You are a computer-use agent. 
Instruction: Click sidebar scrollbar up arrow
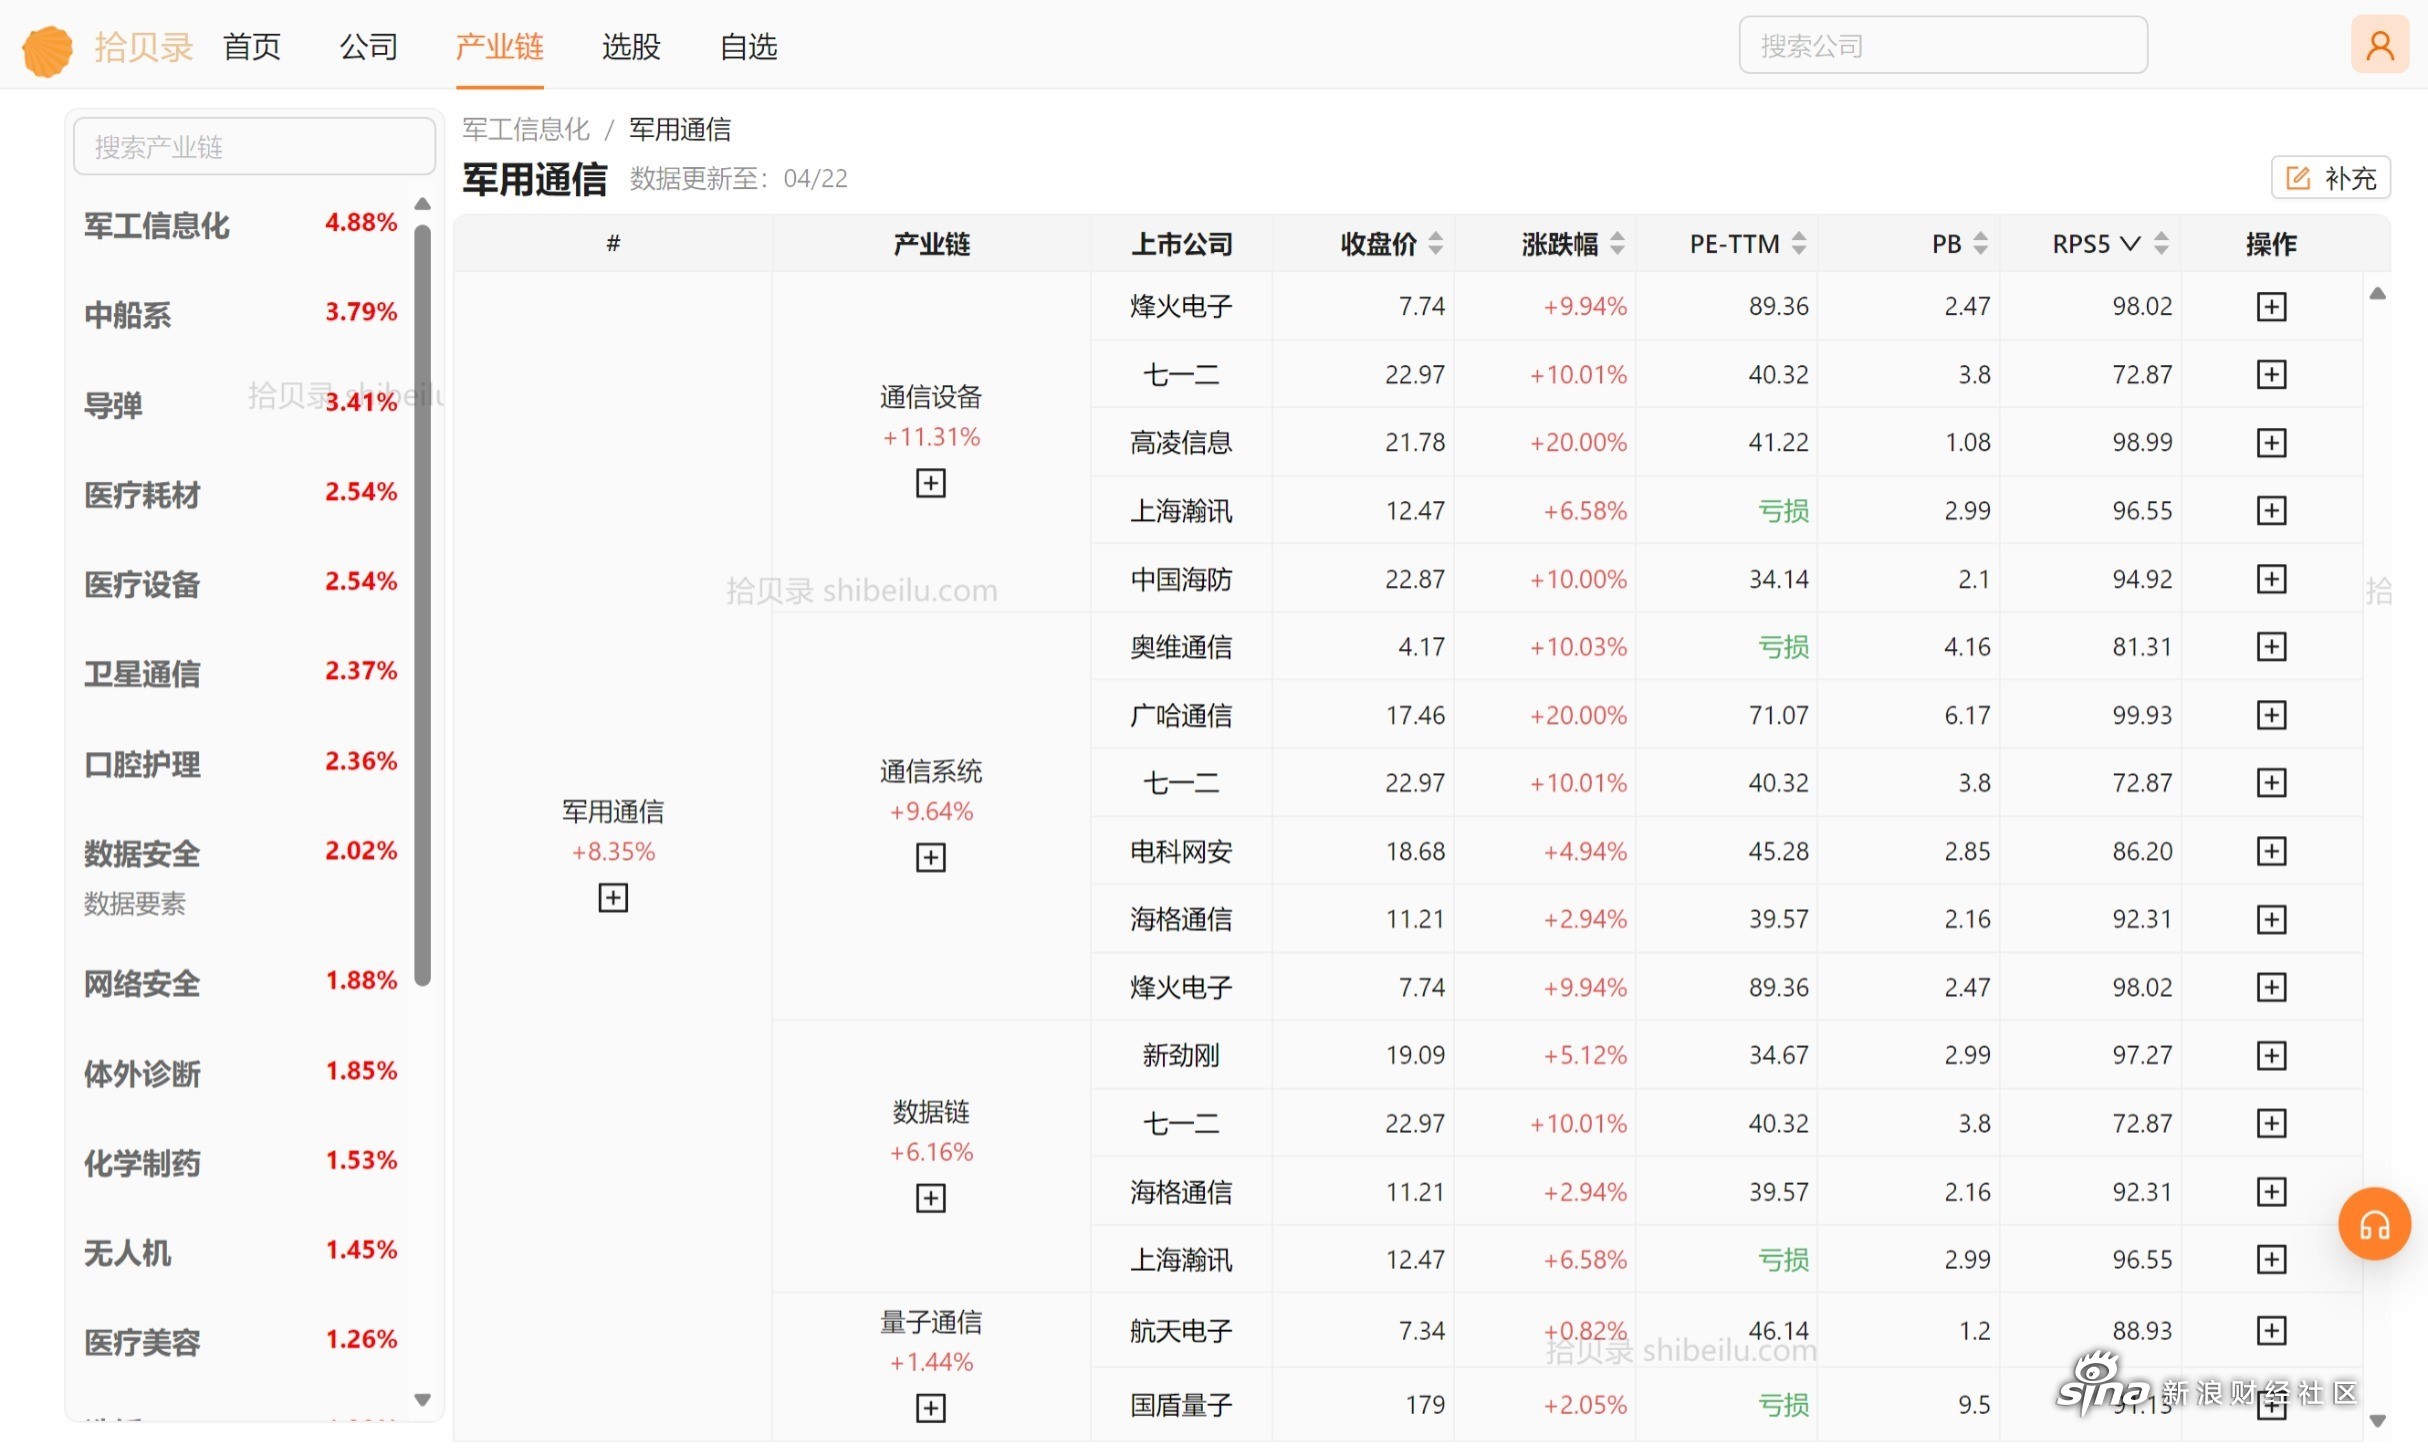pos(423,204)
